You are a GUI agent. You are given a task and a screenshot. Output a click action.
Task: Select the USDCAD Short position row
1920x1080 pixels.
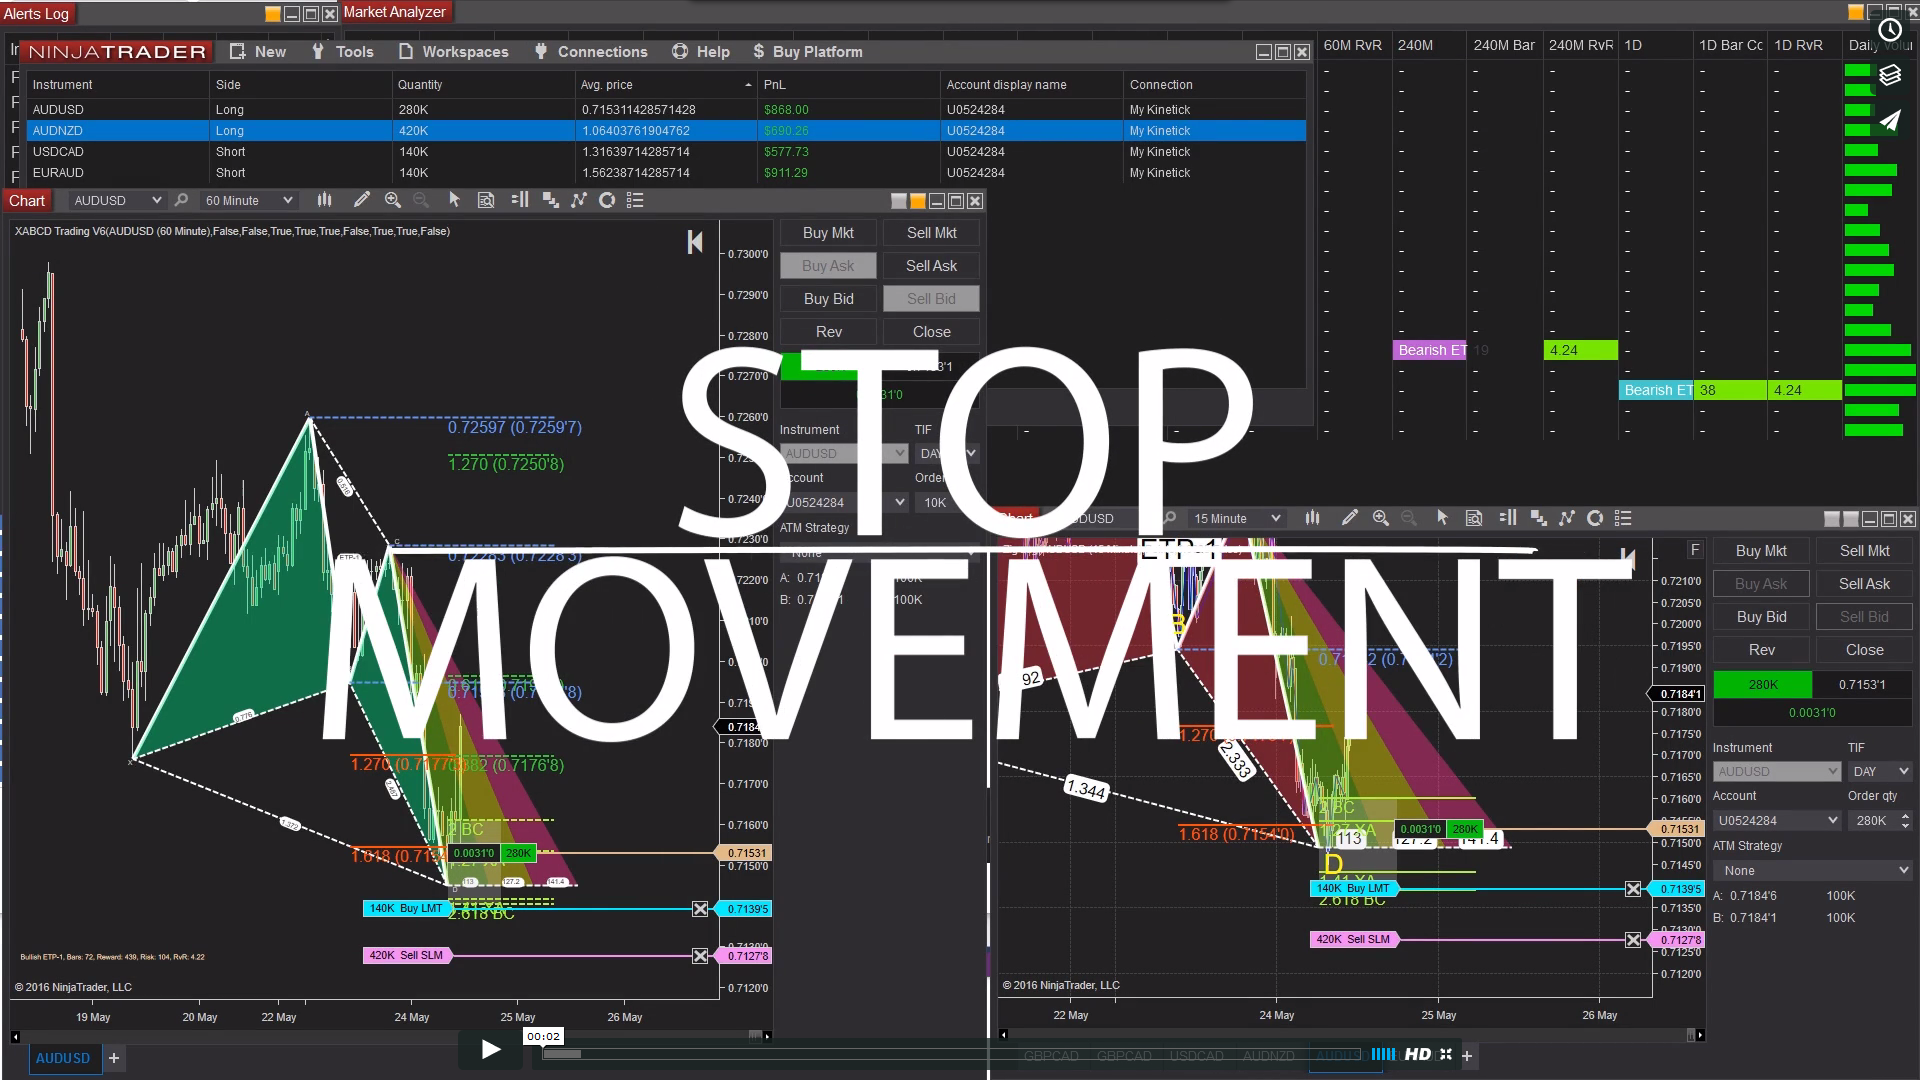point(666,151)
